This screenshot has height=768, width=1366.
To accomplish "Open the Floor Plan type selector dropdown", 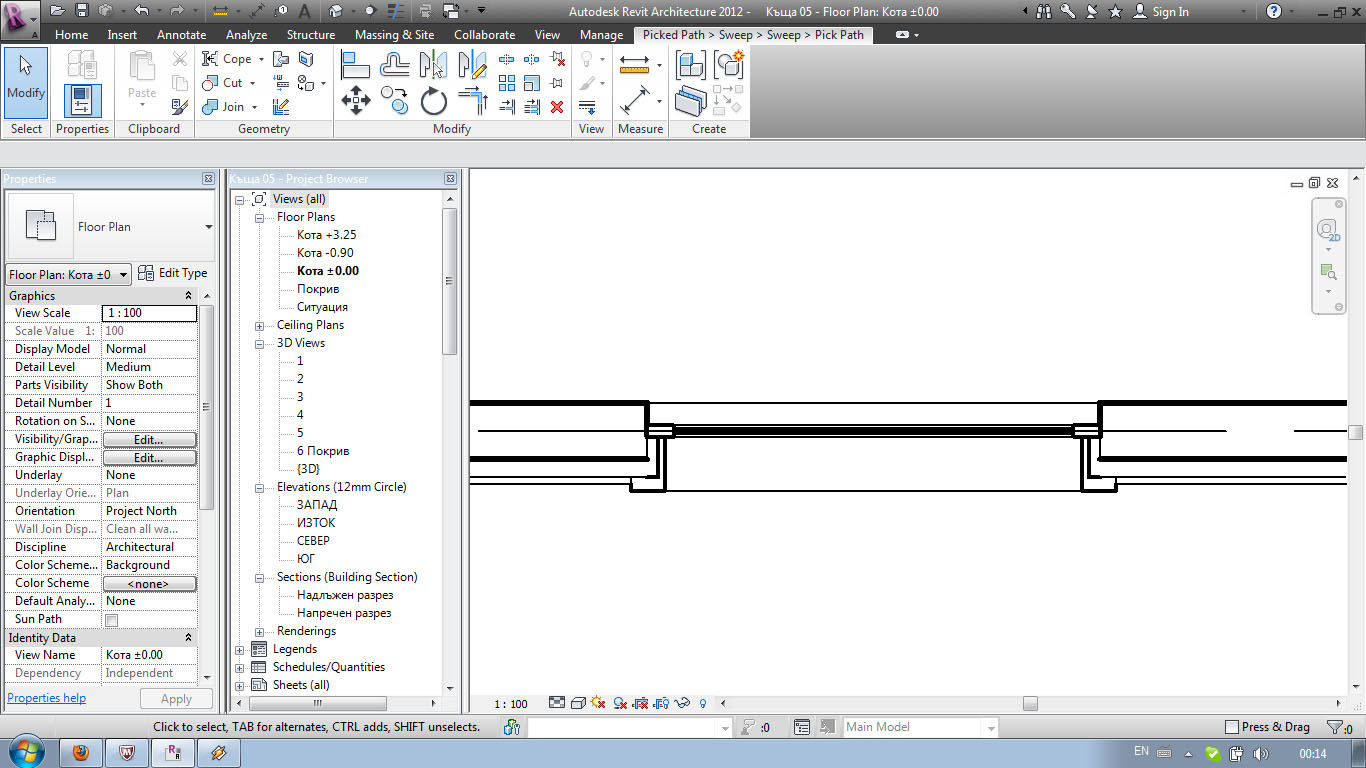I will [x=208, y=227].
